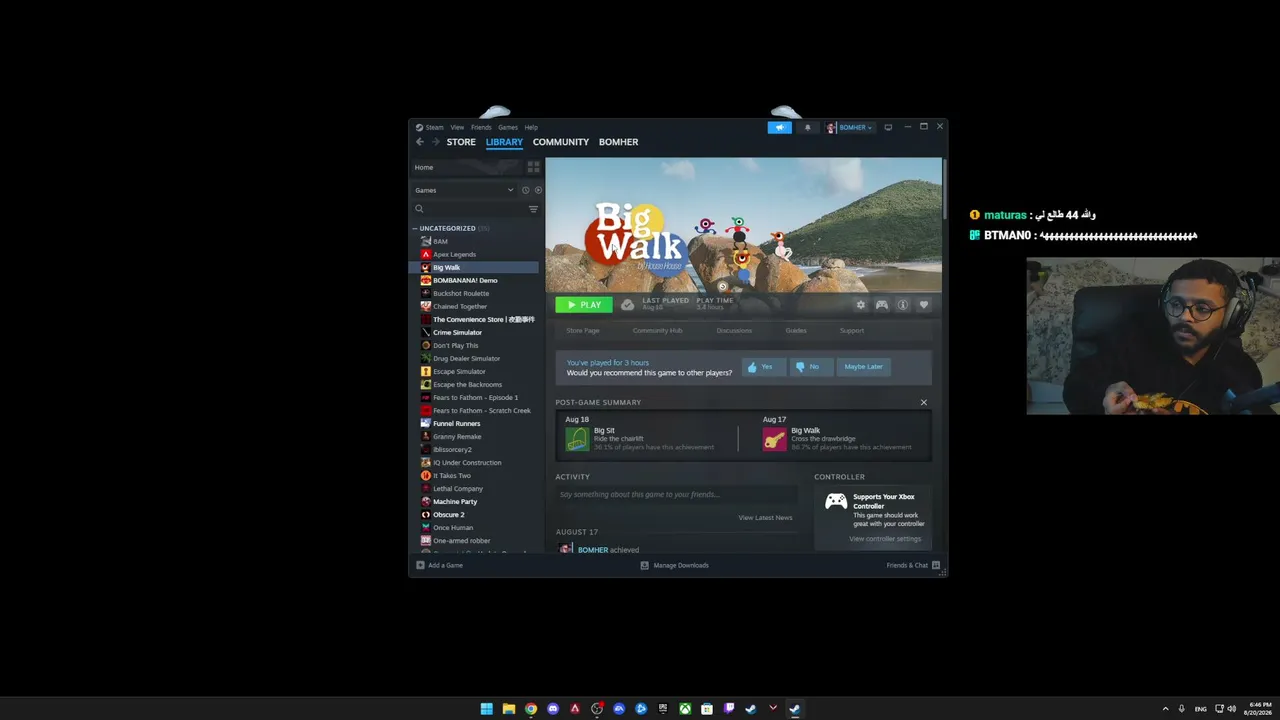This screenshot has height=720, width=1280.
Task: Open Discord from the taskbar
Action: 553,709
